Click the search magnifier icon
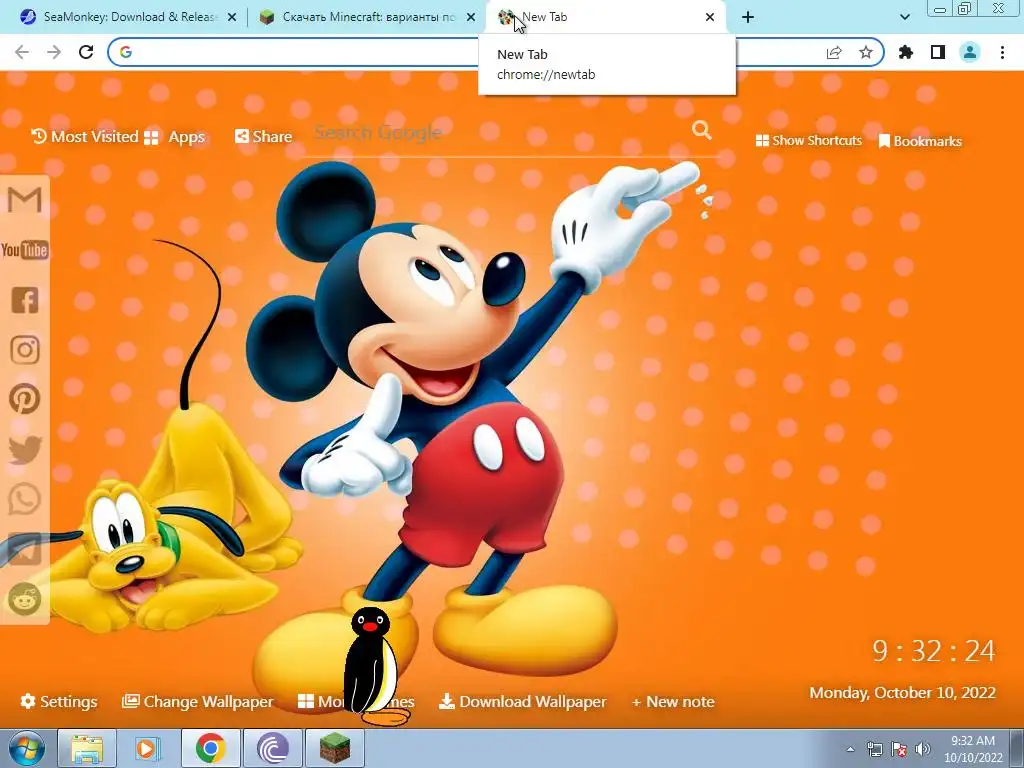 (x=701, y=131)
